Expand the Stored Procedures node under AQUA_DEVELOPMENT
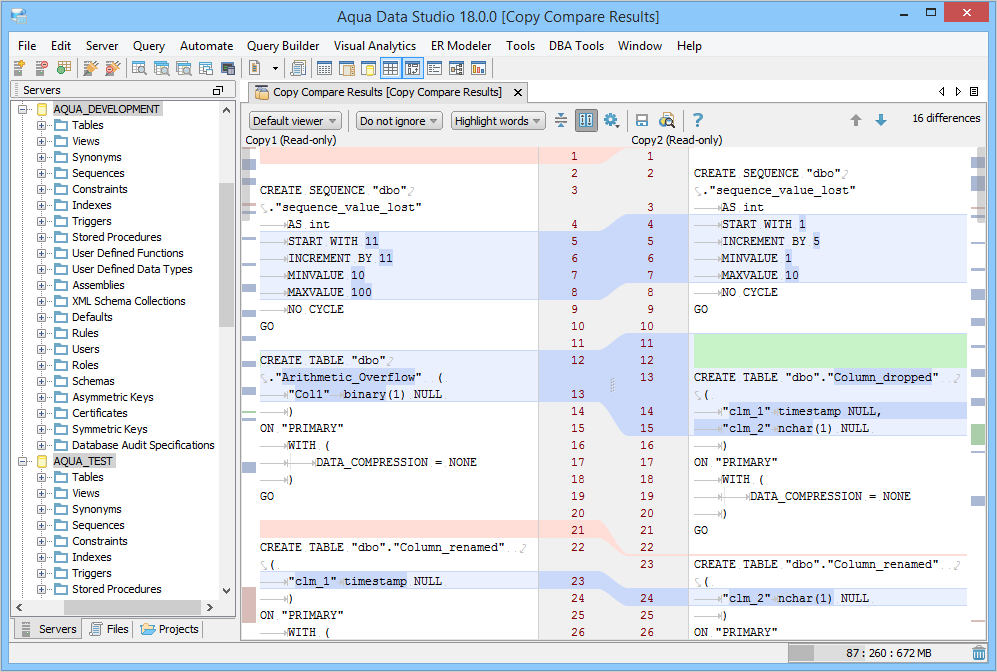The image size is (997, 672). (x=42, y=237)
